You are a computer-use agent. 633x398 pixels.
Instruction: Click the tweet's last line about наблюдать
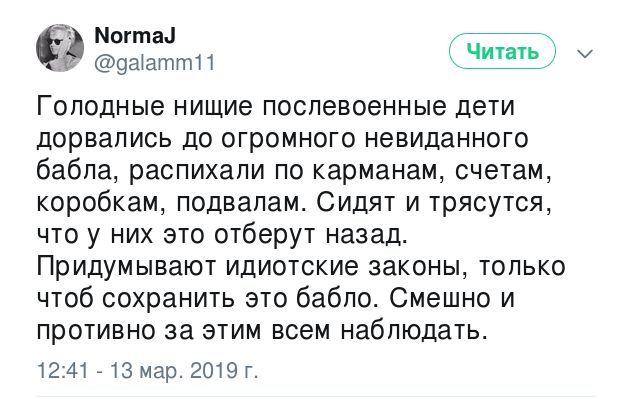point(259,331)
